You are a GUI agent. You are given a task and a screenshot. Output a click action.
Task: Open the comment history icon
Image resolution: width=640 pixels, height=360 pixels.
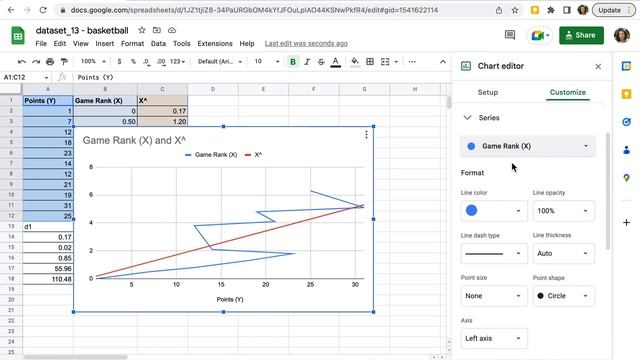pos(510,35)
